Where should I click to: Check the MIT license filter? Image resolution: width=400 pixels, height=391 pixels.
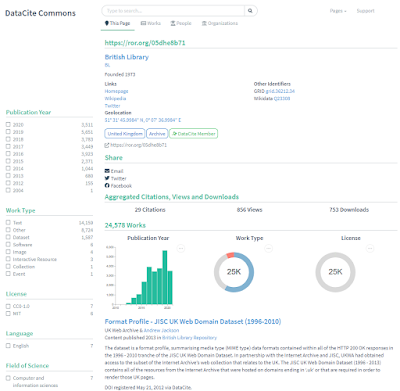(8, 313)
